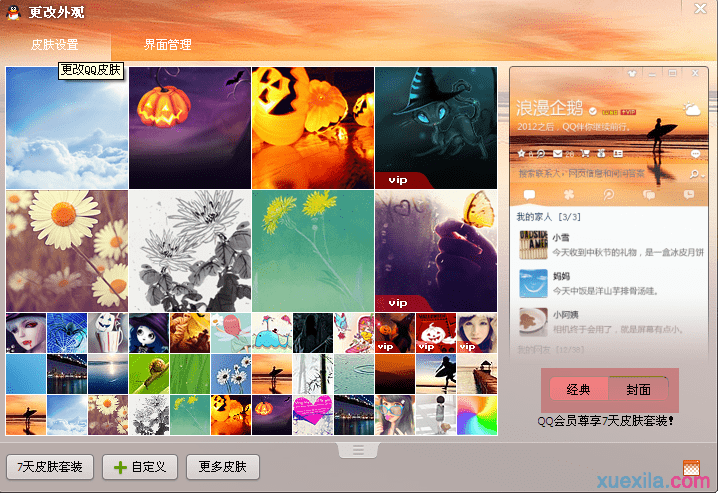Image resolution: width=718 pixels, height=493 pixels.
Task: Click the calendar icon at bottom right
Action: tap(691, 467)
